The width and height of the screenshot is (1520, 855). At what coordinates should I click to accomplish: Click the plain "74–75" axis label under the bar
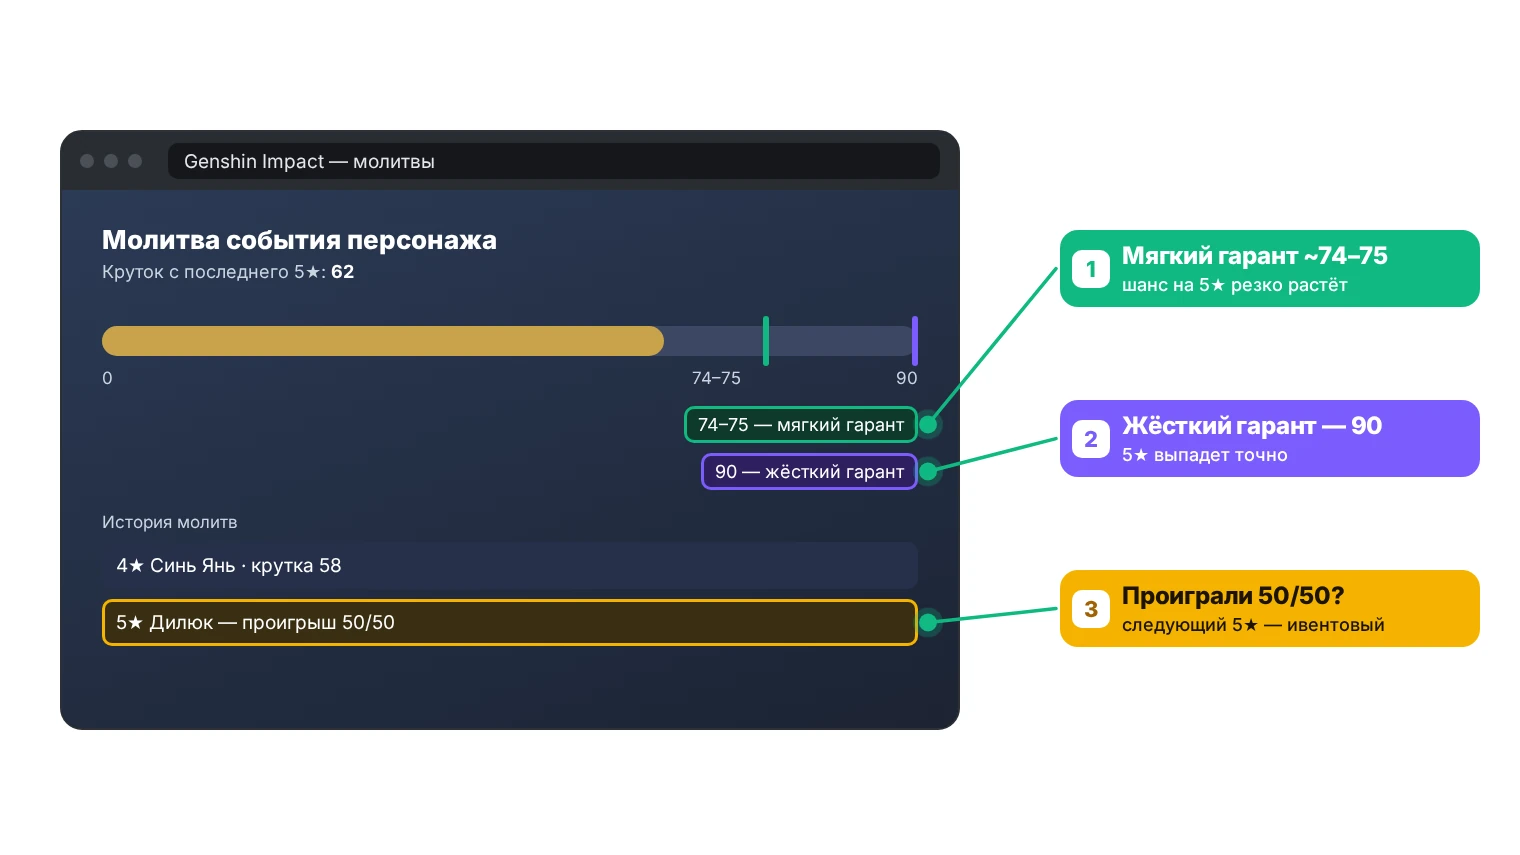pyautogui.click(x=716, y=378)
